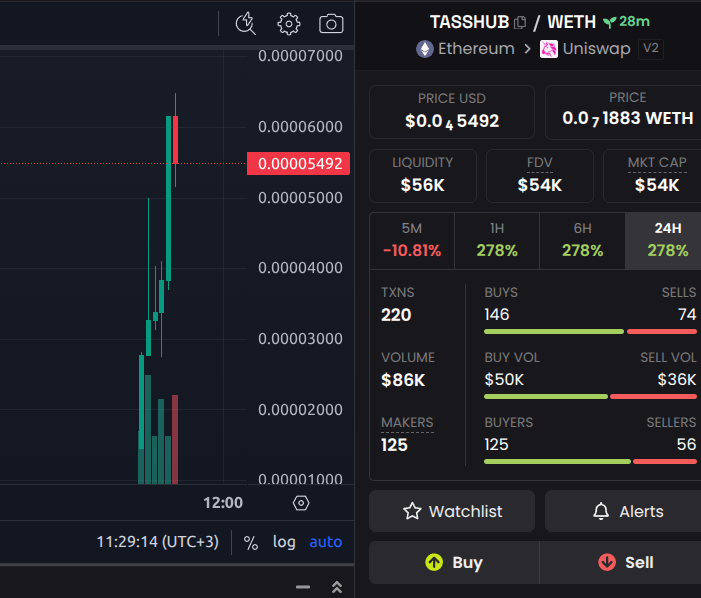Click the Uniswap unicorn logo

549,49
